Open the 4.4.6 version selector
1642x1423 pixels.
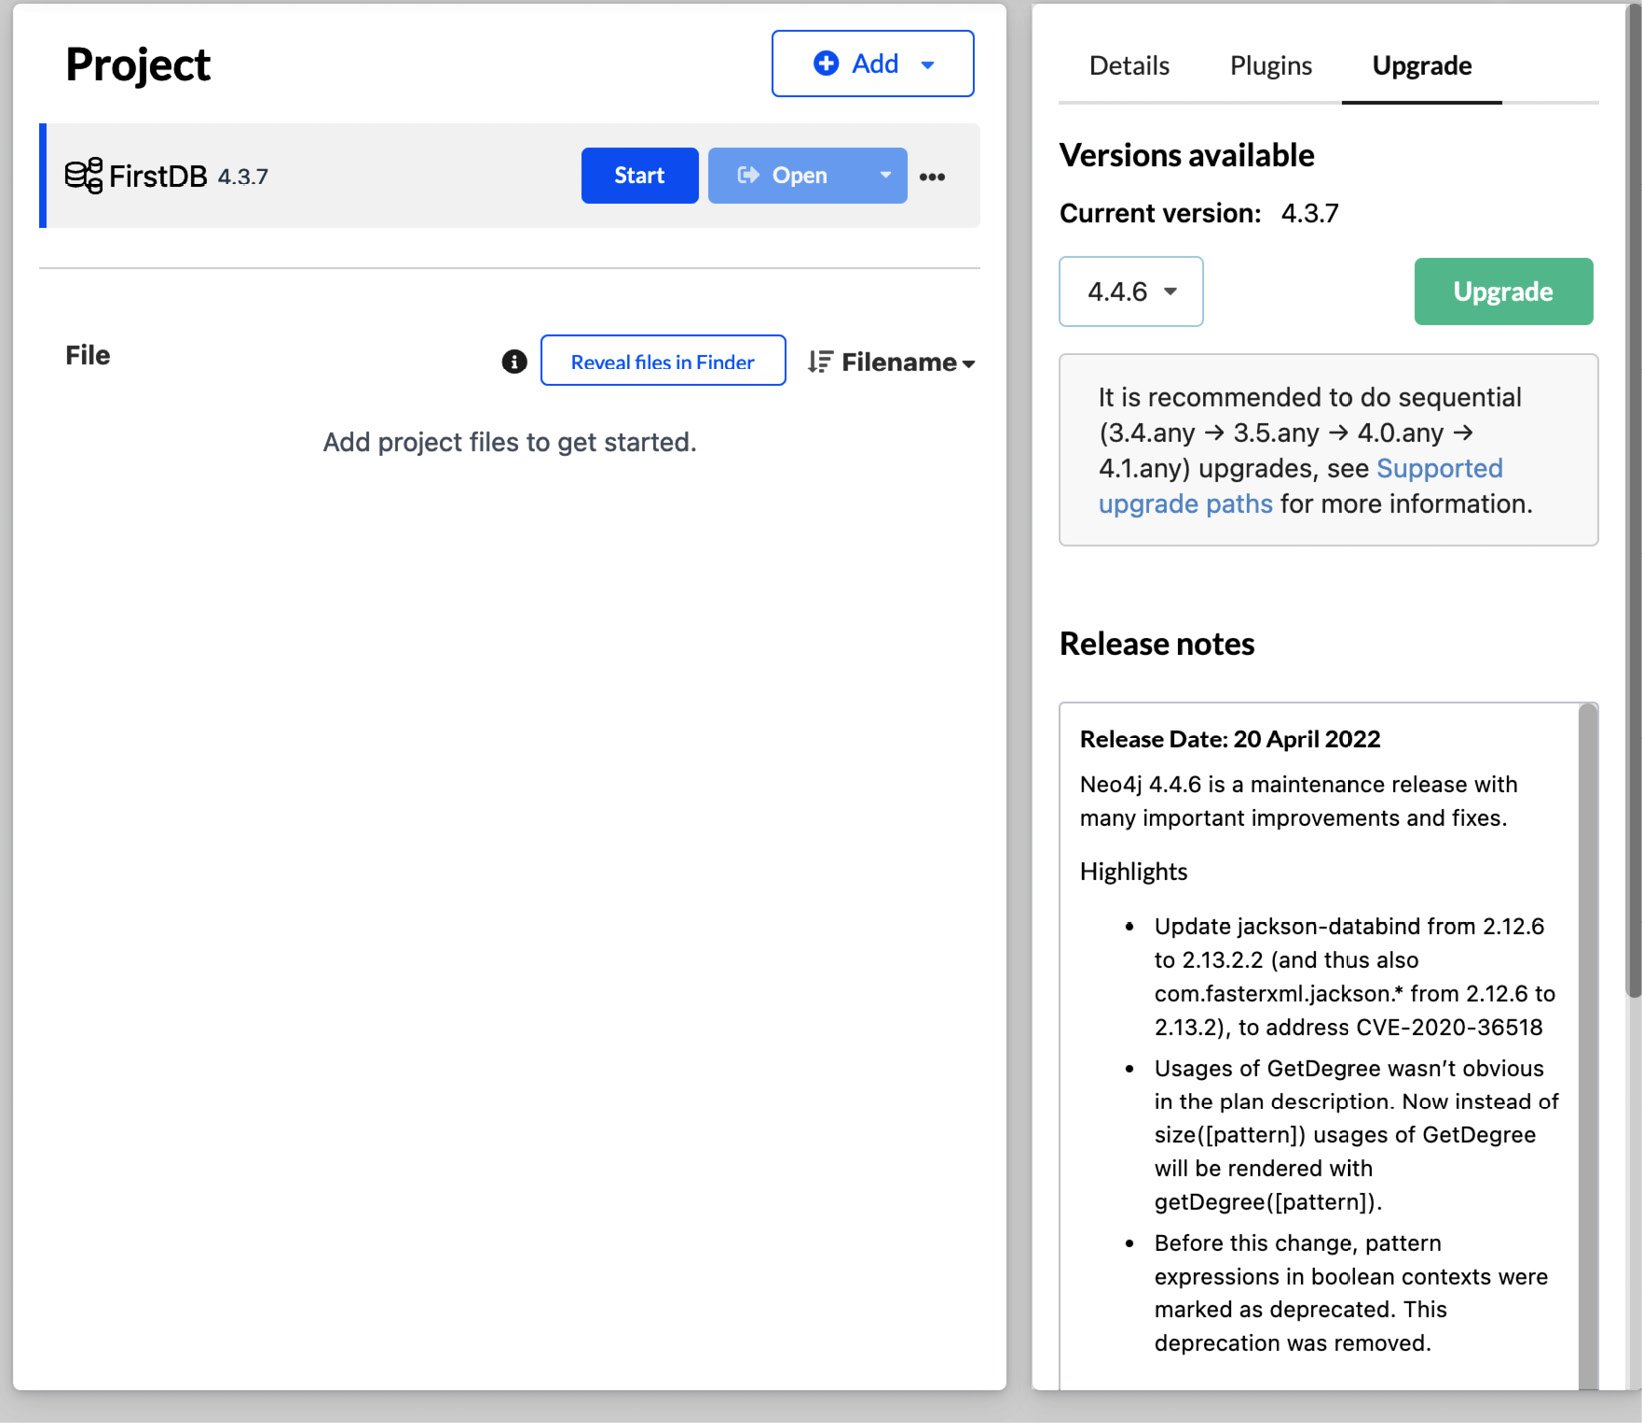coord(1131,292)
